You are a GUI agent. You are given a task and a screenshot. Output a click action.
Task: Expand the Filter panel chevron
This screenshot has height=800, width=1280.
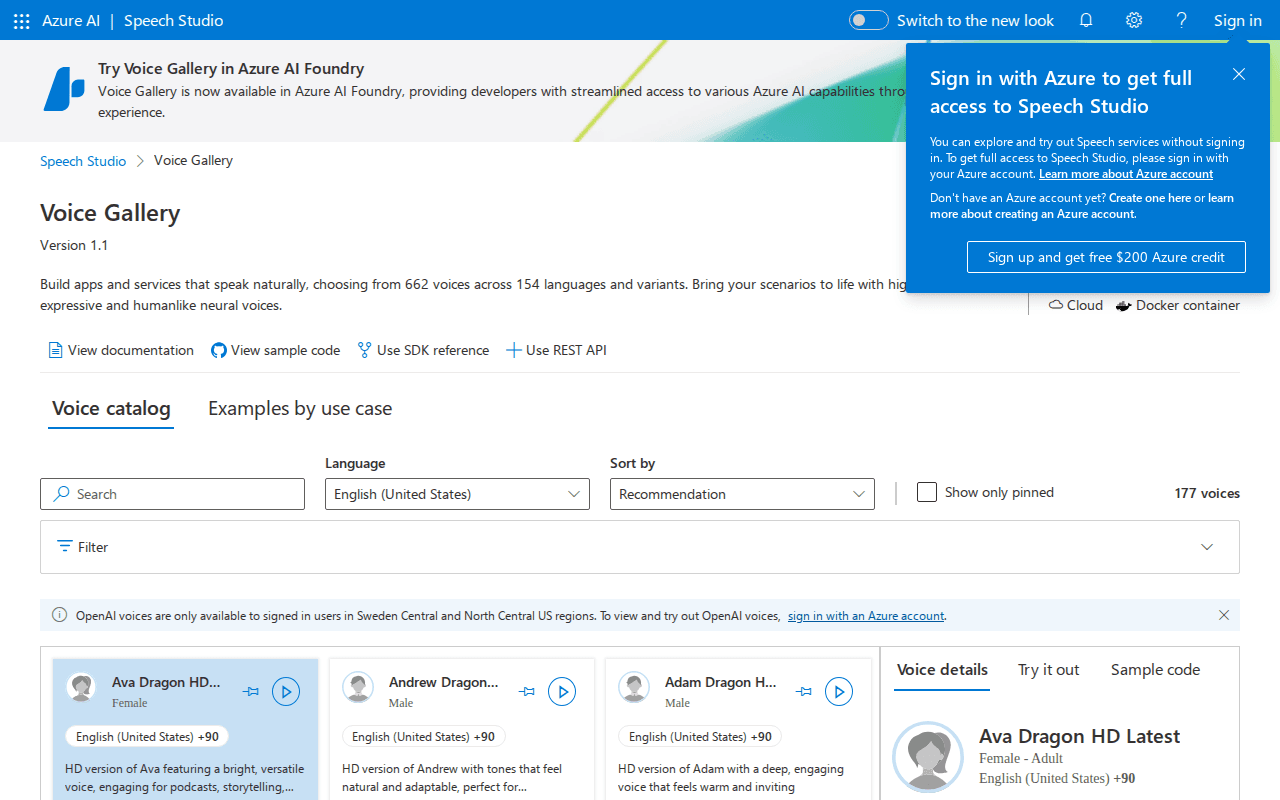tap(1207, 547)
